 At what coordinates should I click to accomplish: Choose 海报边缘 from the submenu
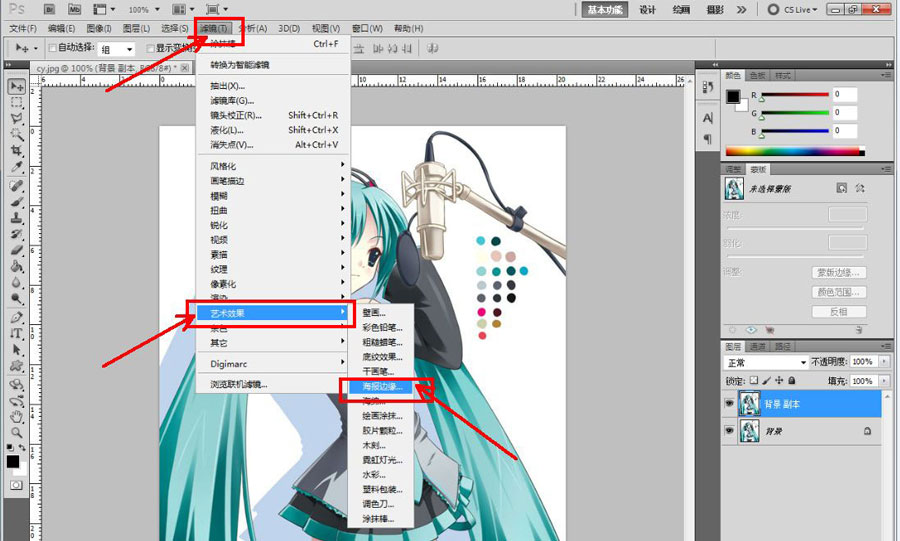[382, 387]
